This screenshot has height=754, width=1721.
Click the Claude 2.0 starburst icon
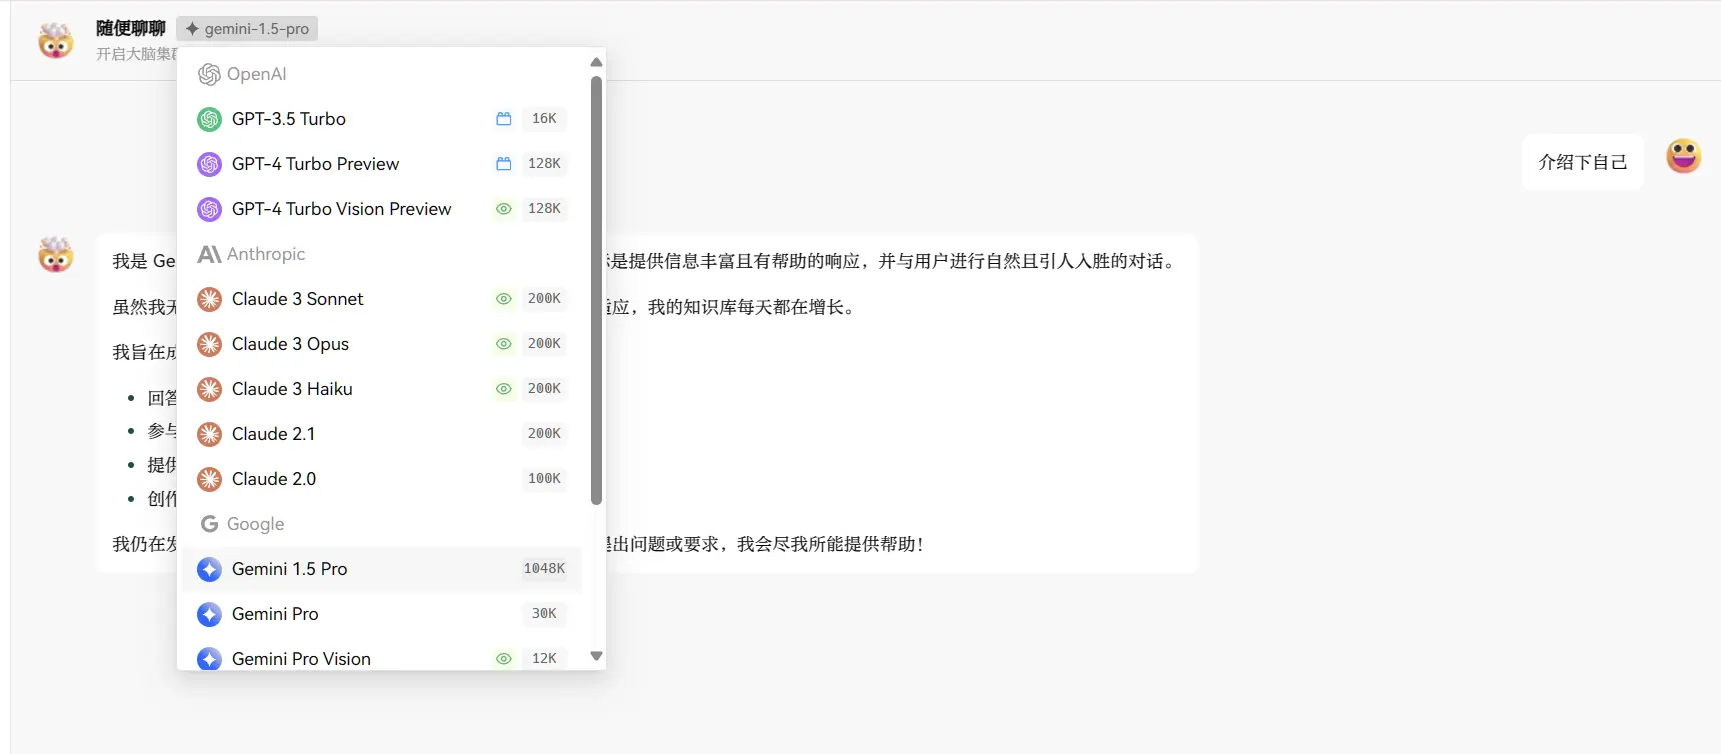pos(209,479)
